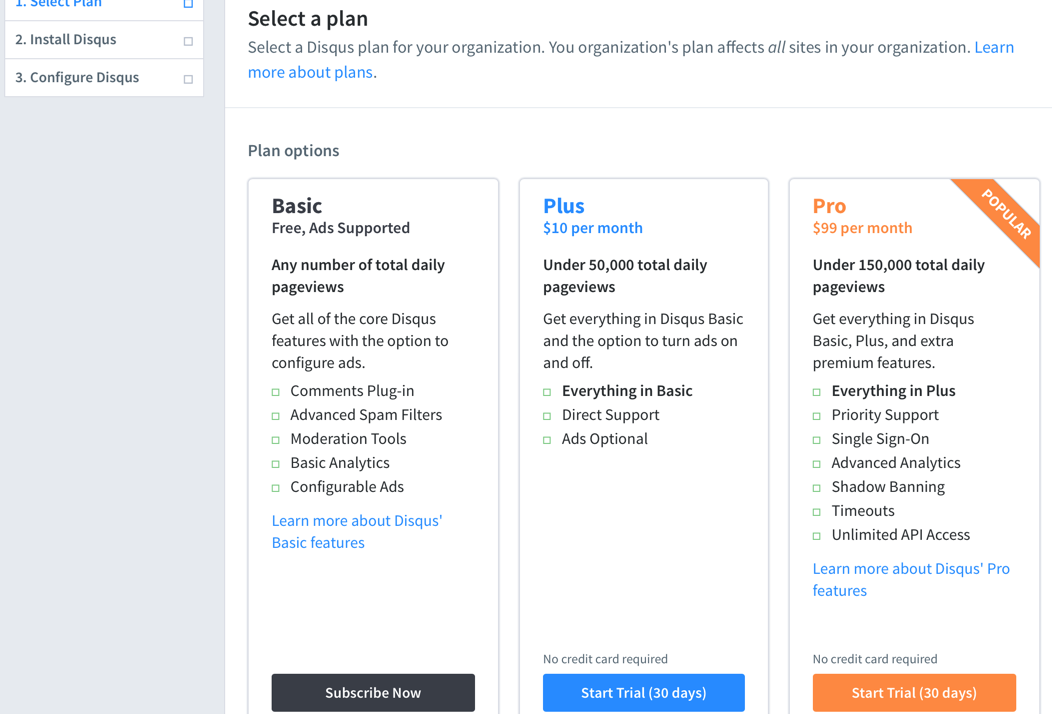The height and width of the screenshot is (715, 1052).
Task: Click bullet icon next to Ads Optional
Action: click(547, 440)
